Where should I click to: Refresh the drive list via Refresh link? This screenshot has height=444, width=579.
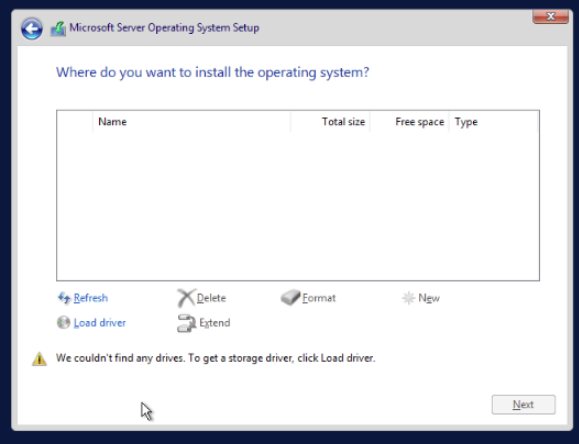tap(91, 298)
